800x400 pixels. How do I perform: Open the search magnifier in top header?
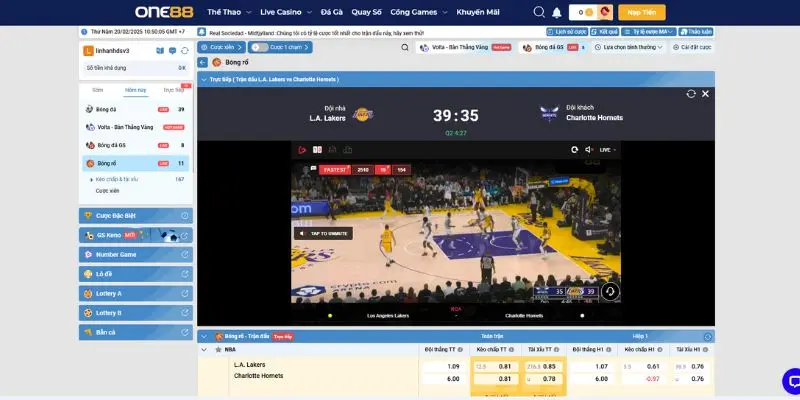[539, 12]
